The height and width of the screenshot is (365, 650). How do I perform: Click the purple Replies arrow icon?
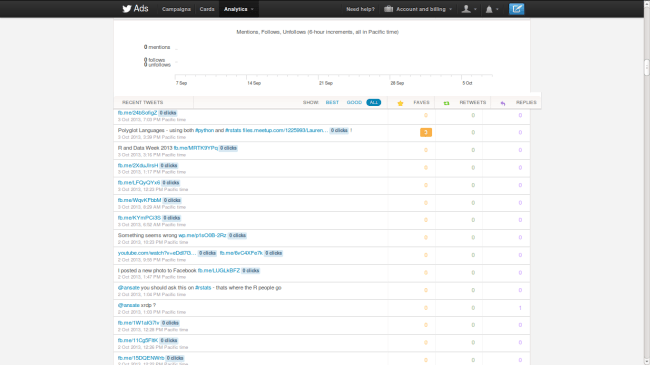tap(503, 103)
